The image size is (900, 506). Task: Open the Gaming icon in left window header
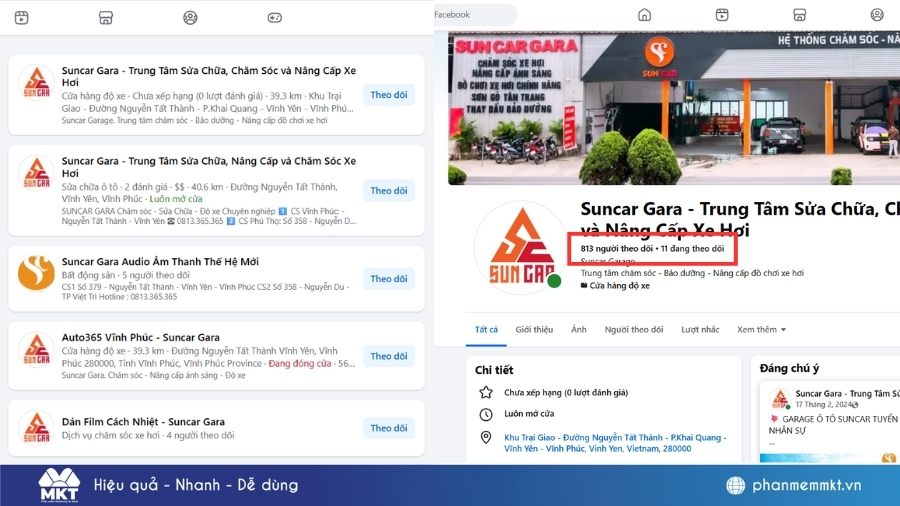274,18
